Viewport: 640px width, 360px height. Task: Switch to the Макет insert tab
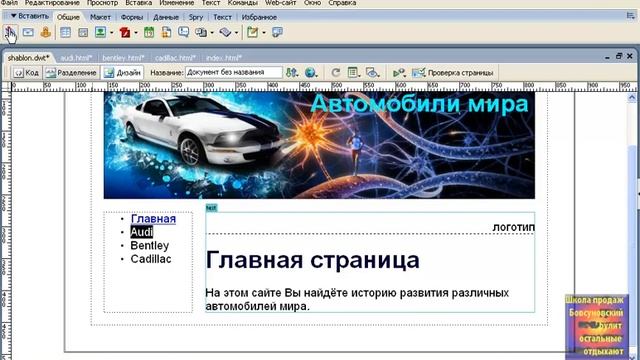tap(100, 17)
